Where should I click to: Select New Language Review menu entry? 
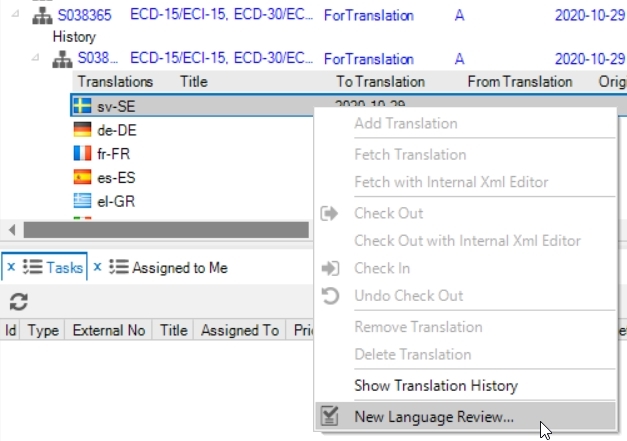(x=434, y=416)
